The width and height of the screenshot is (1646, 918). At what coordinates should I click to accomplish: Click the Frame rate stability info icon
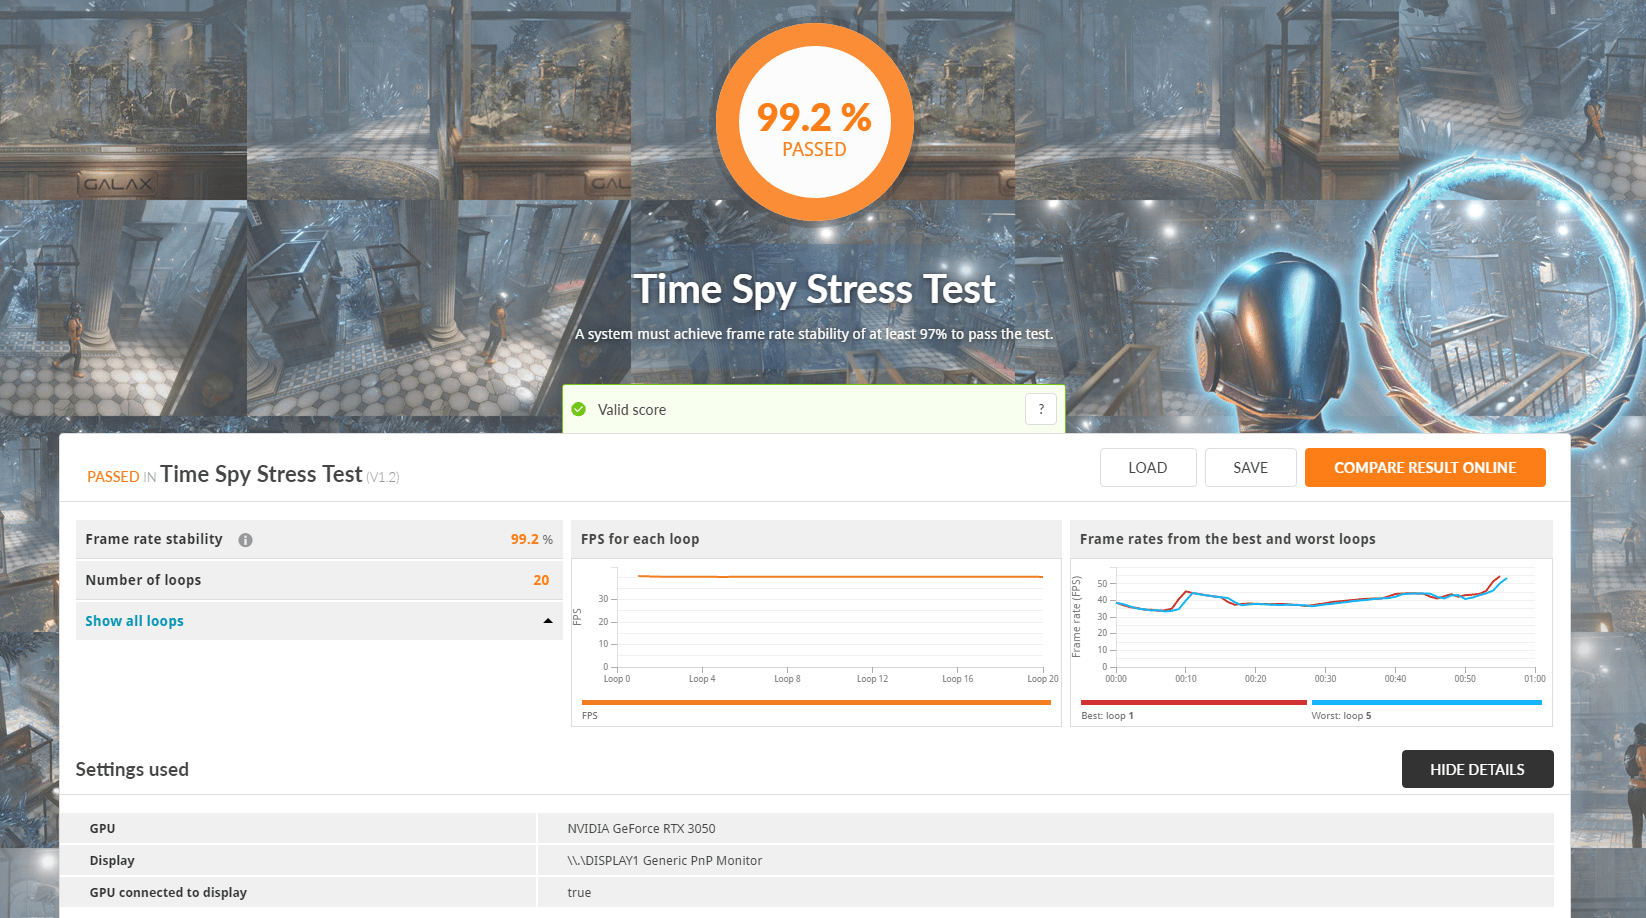coord(245,540)
